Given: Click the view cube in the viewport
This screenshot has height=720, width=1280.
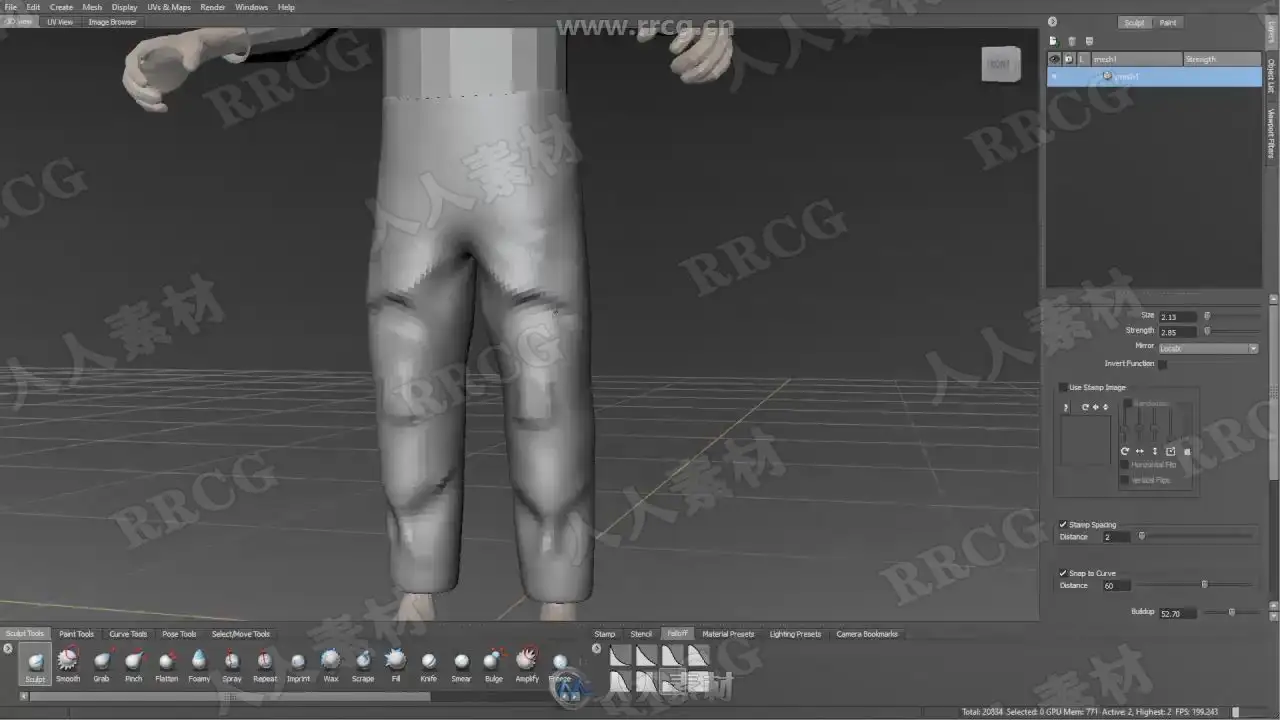Looking at the screenshot, I should coord(999,64).
